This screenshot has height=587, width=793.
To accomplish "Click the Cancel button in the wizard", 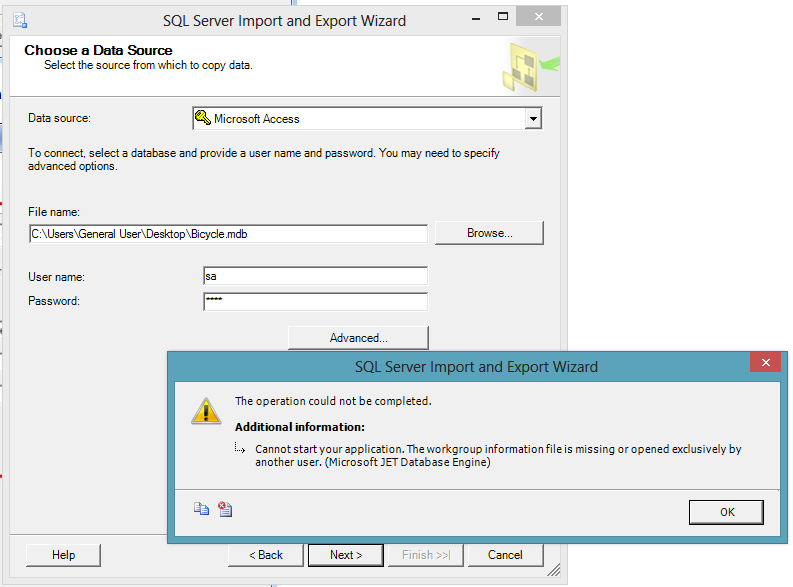I will [x=505, y=555].
